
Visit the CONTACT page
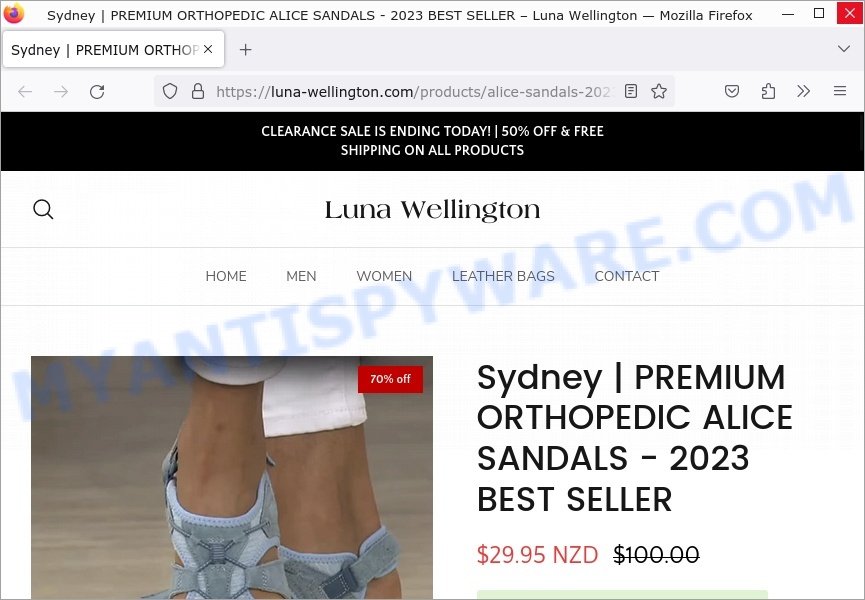[627, 276]
